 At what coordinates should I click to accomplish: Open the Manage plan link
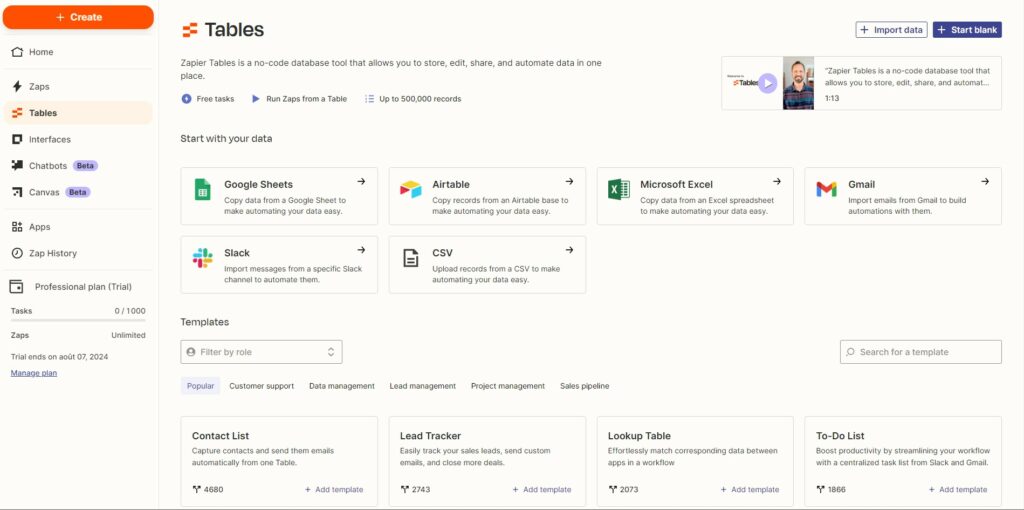tap(34, 373)
